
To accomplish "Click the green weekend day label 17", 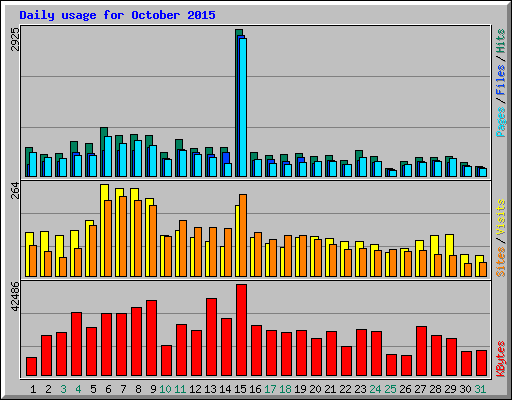I will coord(270,389).
